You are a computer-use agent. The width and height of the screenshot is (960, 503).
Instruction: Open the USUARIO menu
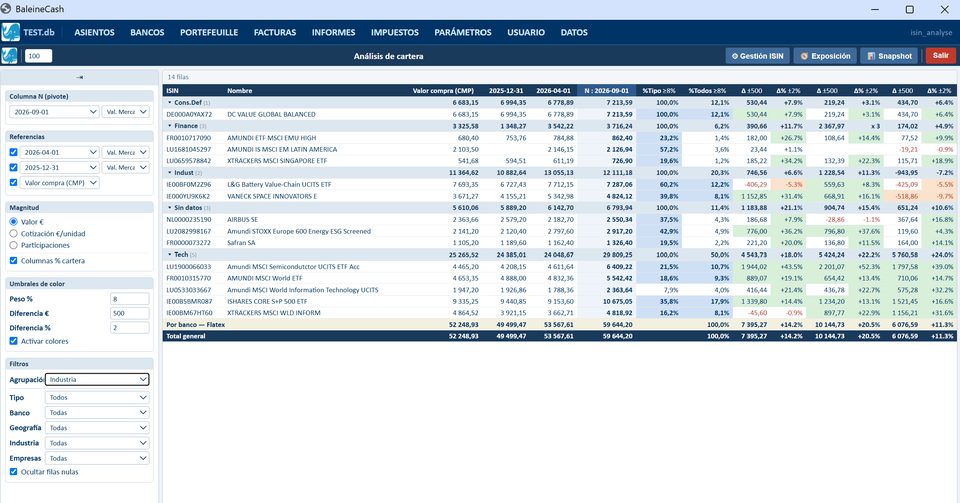tap(526, 32)
